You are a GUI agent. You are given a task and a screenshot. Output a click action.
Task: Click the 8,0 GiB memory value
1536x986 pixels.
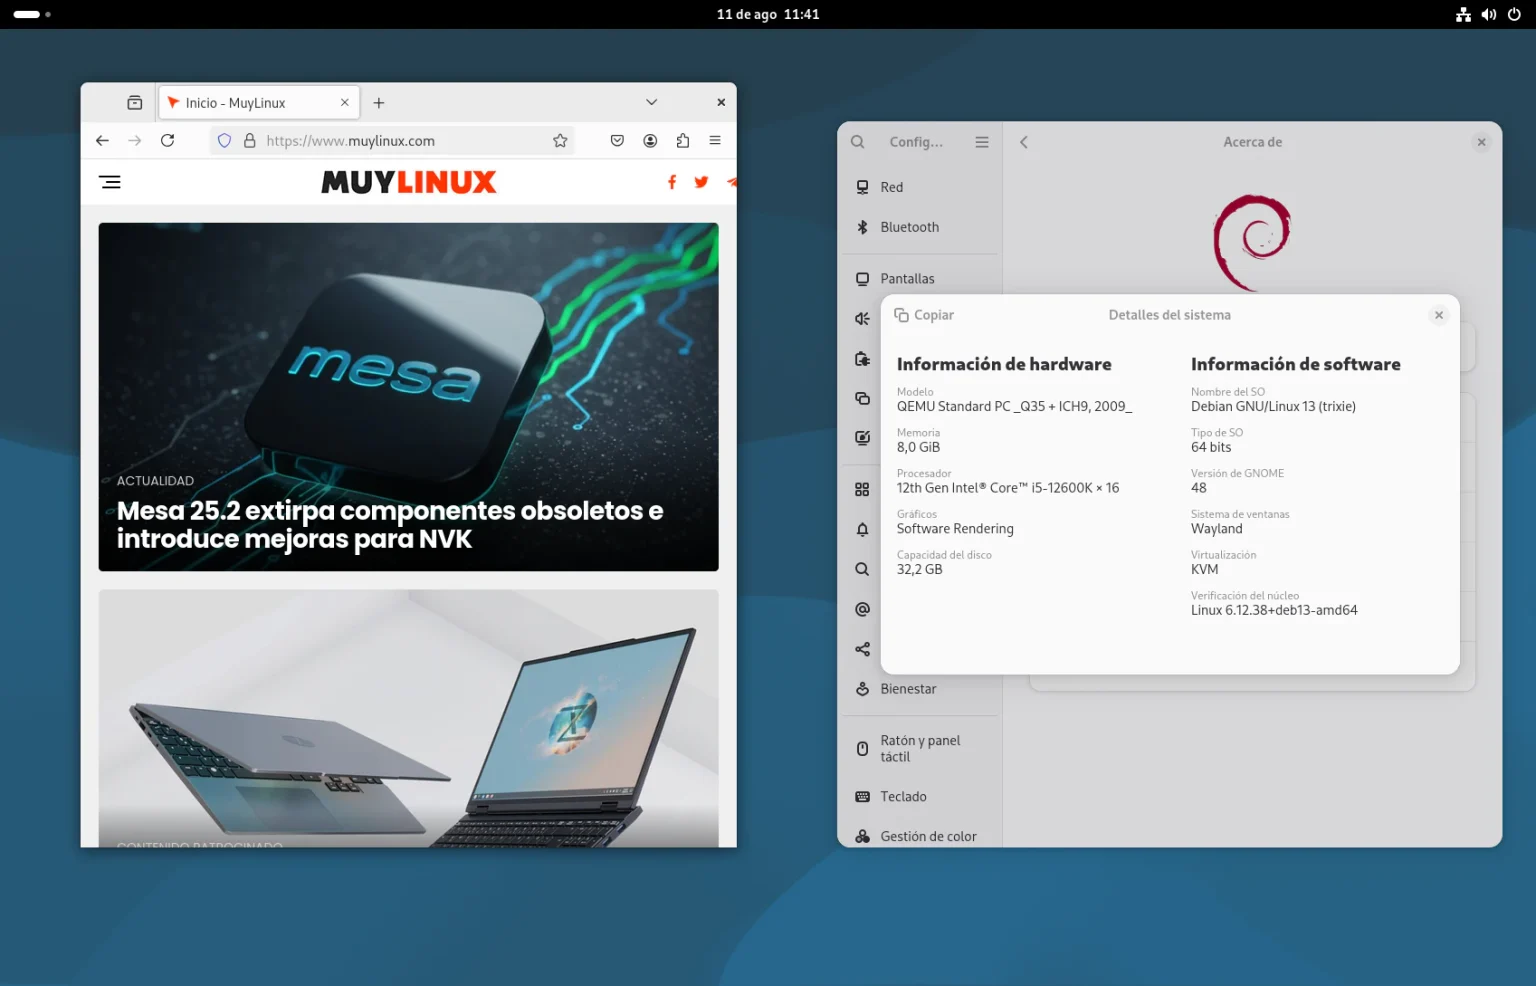tap(918, 448)
